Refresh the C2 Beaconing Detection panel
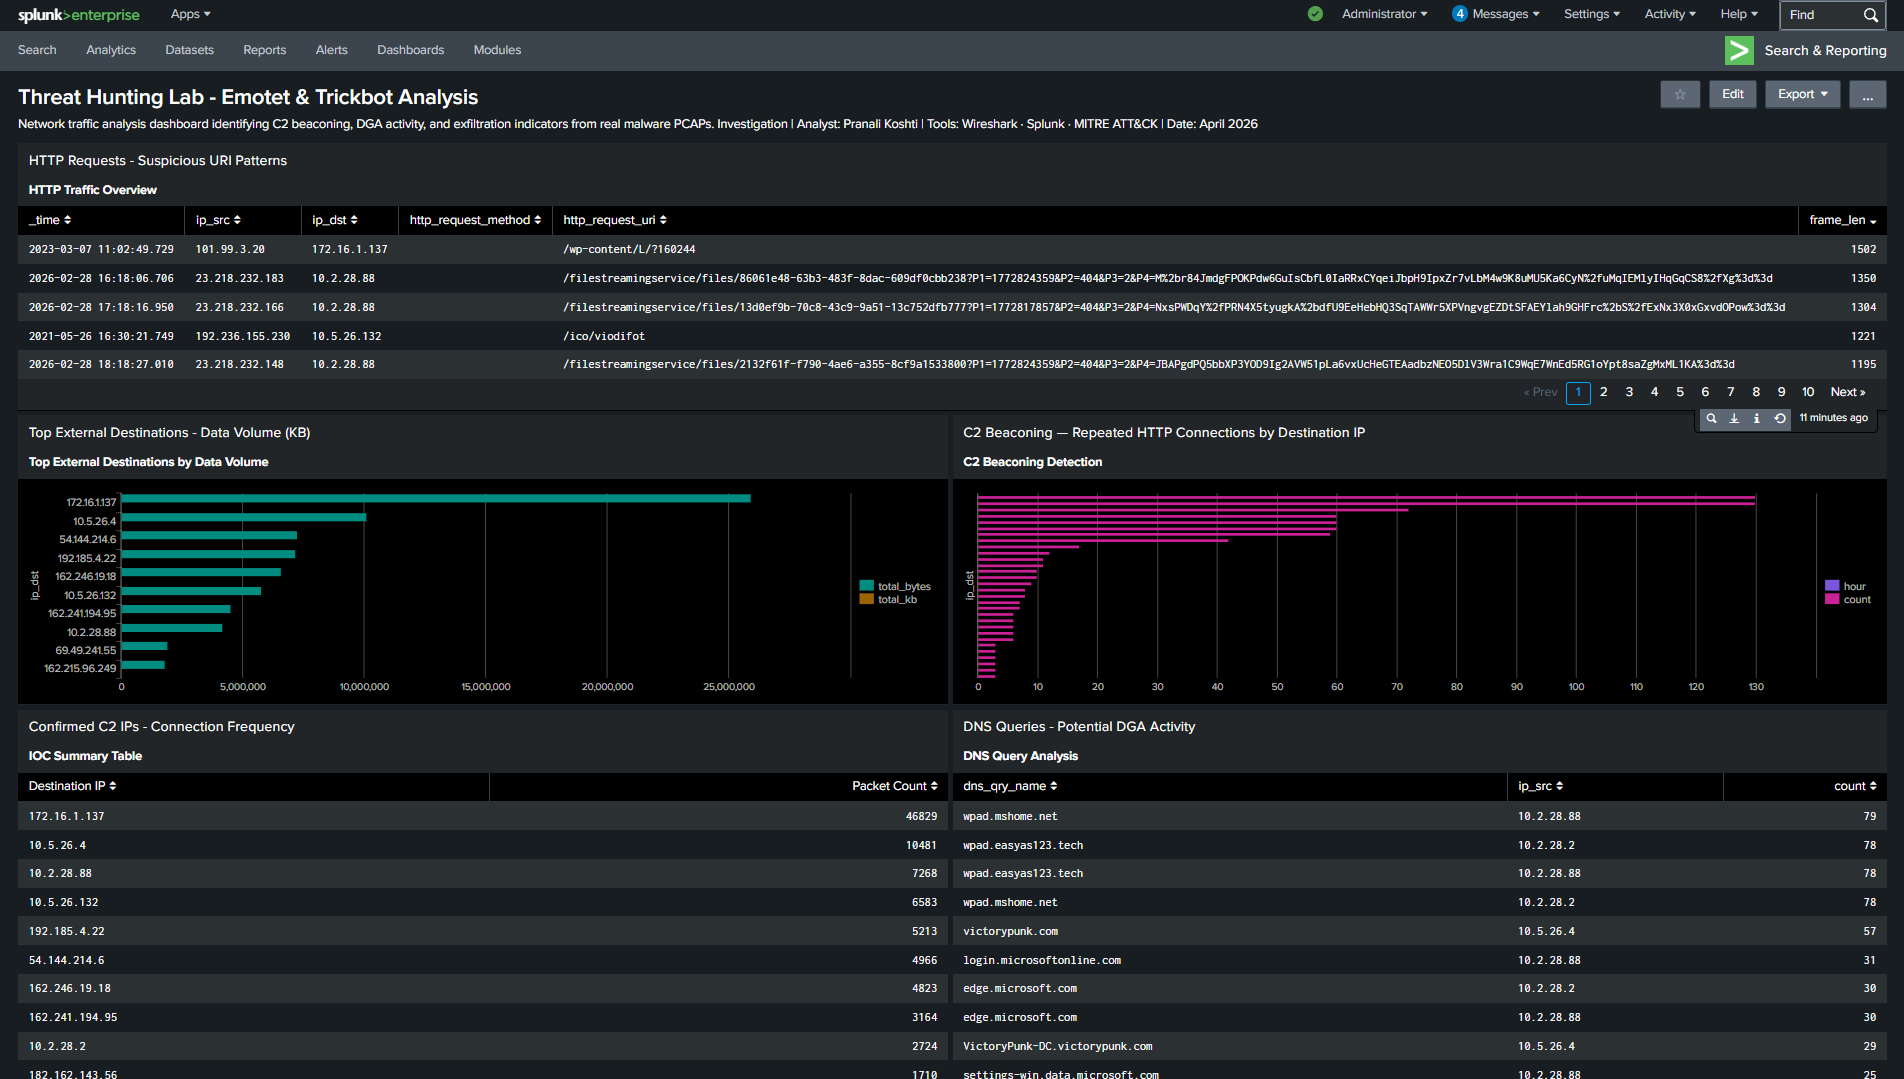The image size is (1904, 1079). [x=1780, y=418]
